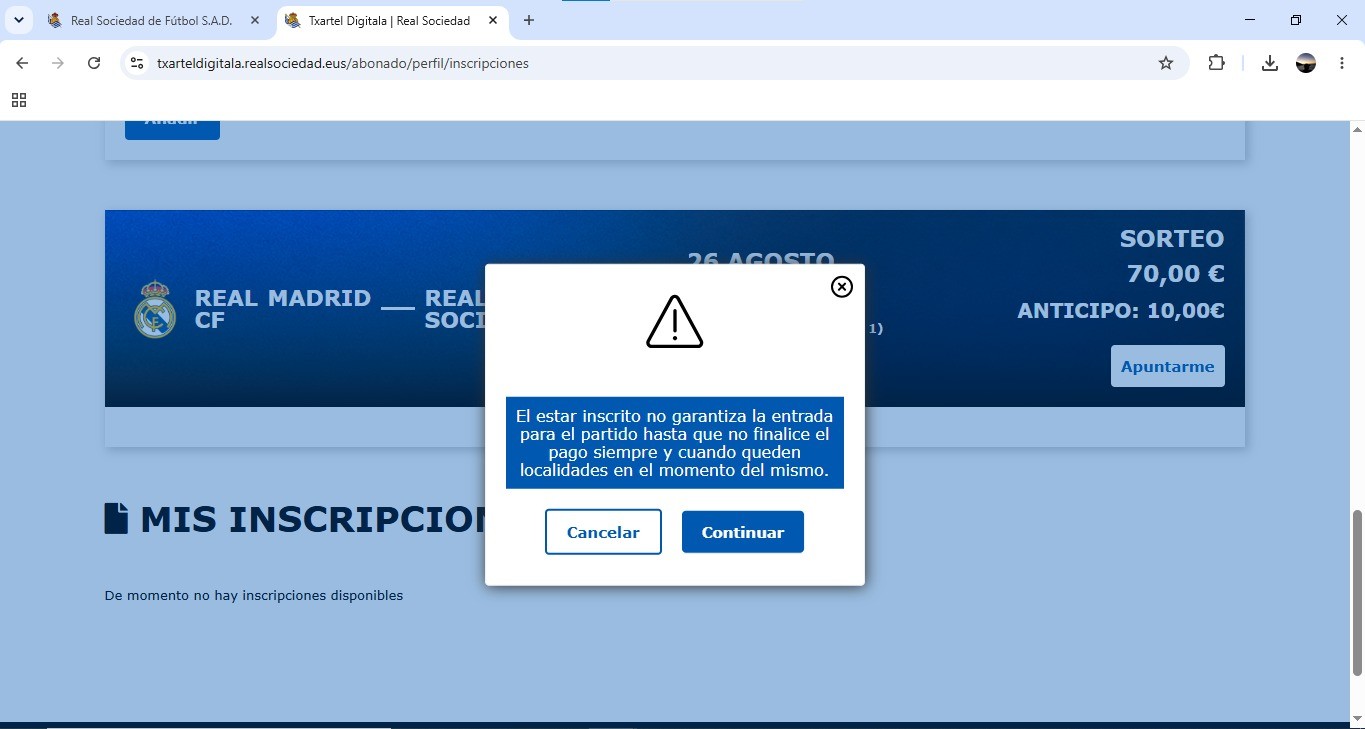Image resolution: width=1365 pixels, height=729 pixels.
Task: Open Chrome three-dot menu
Action: click(x=1342, y=63)
